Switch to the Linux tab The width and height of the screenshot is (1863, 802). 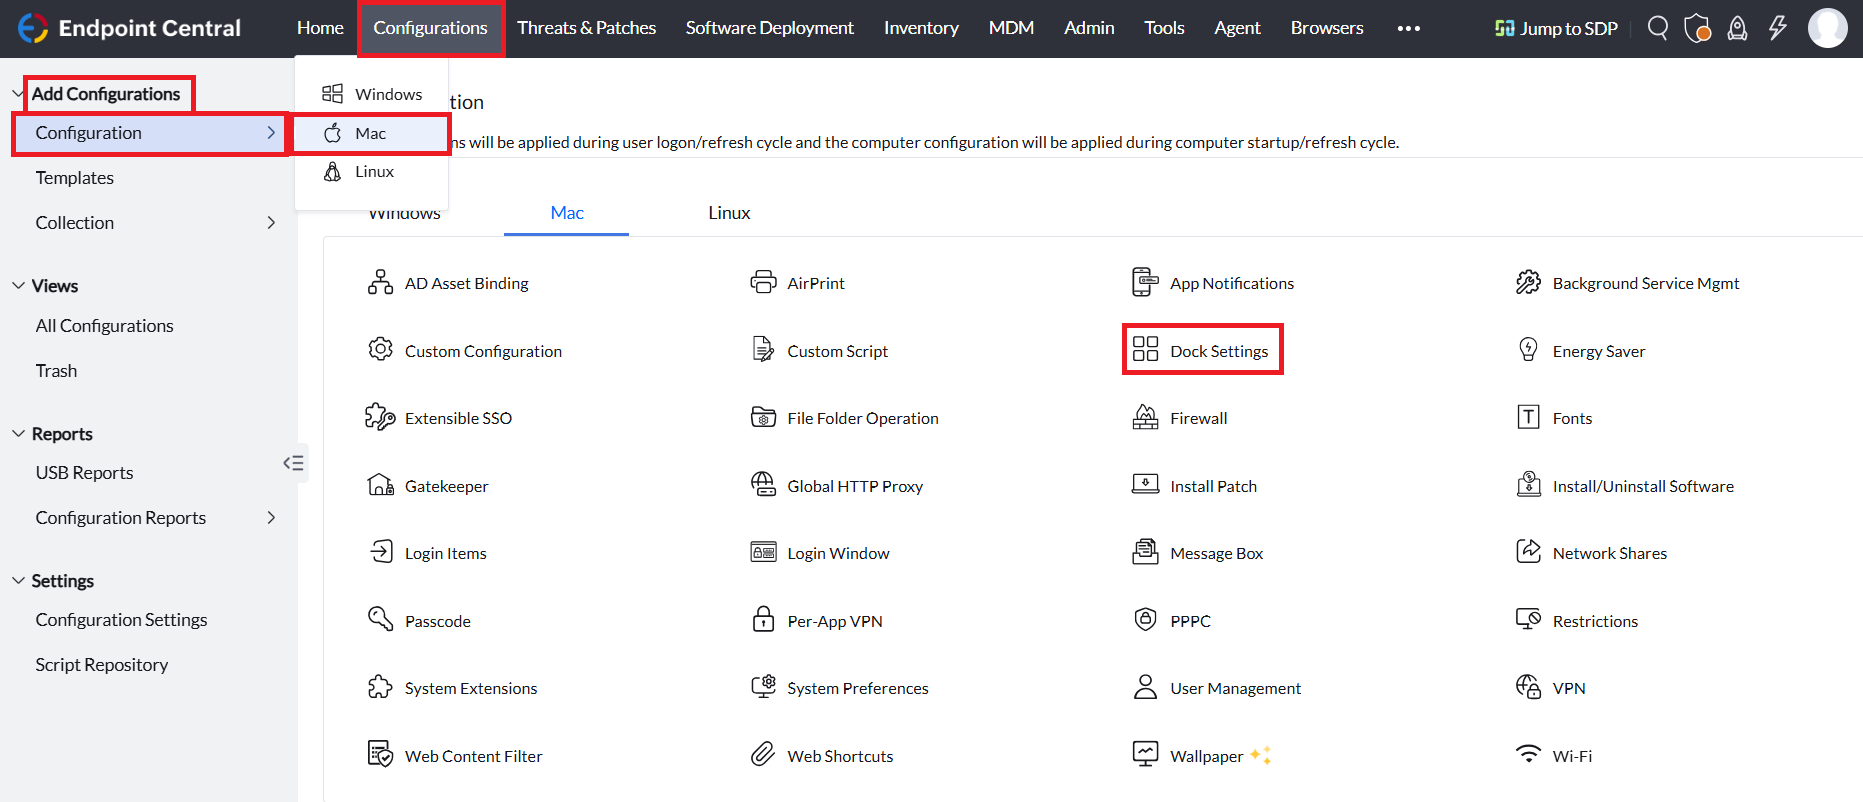point(729,213)
